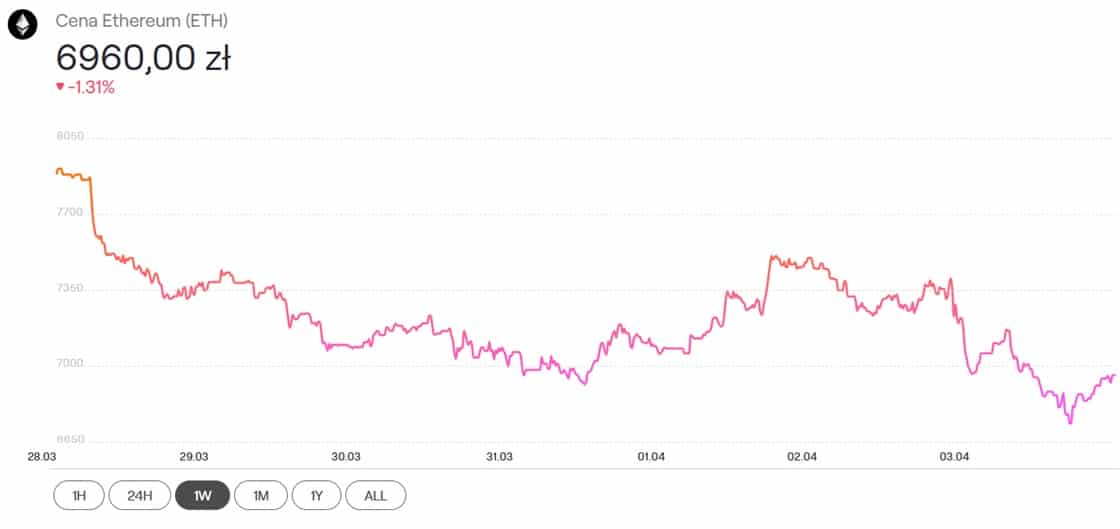Click the red down-triangle change indicator
Viewport: 1120px width, 529px height.
point(60,87)
